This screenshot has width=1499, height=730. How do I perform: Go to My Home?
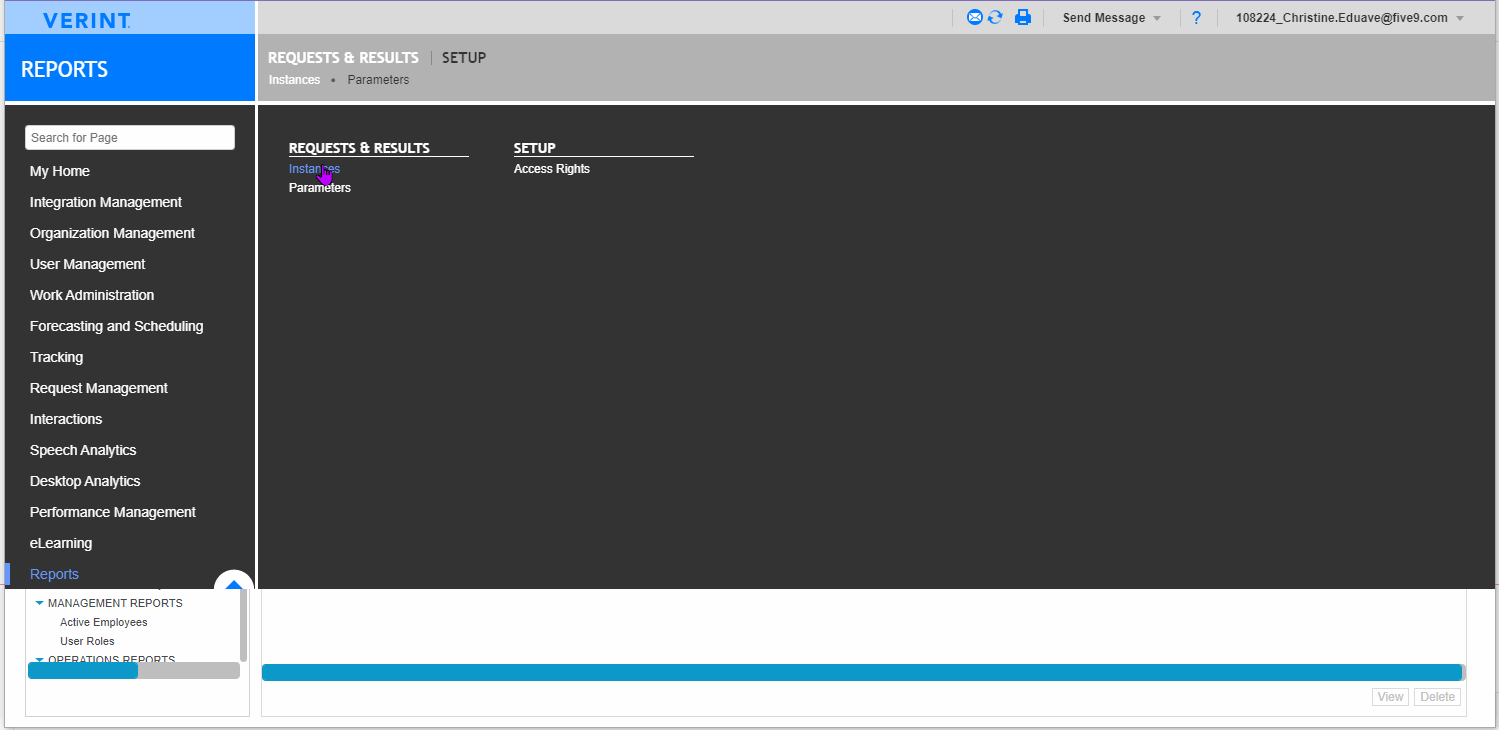click(x=60, y=171)
